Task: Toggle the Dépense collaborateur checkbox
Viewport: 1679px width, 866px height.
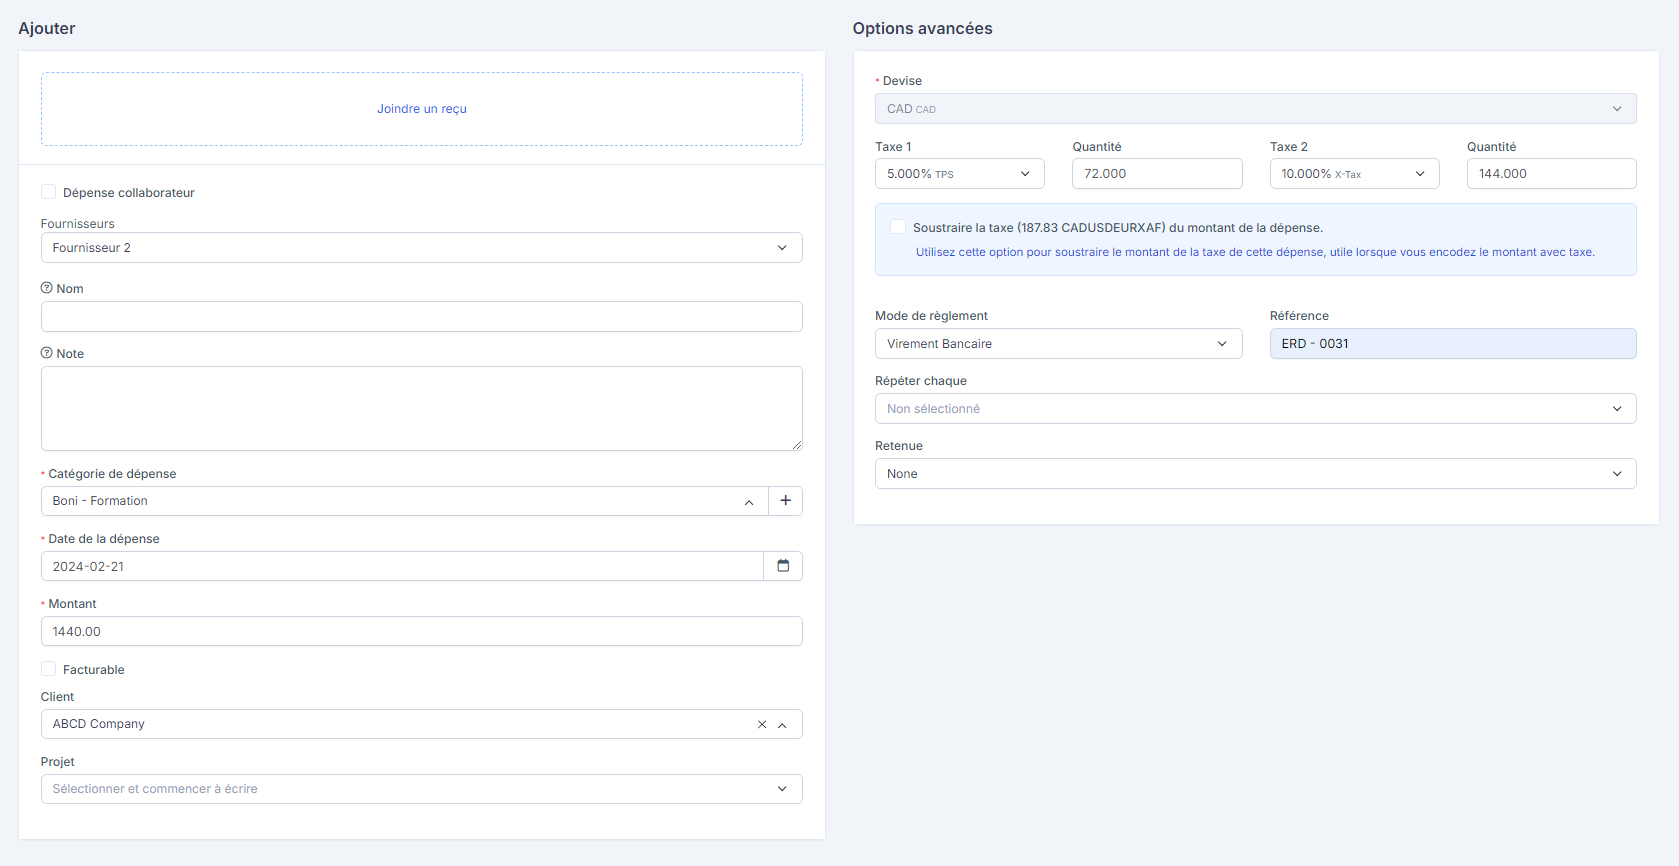Action: point(48,192)
